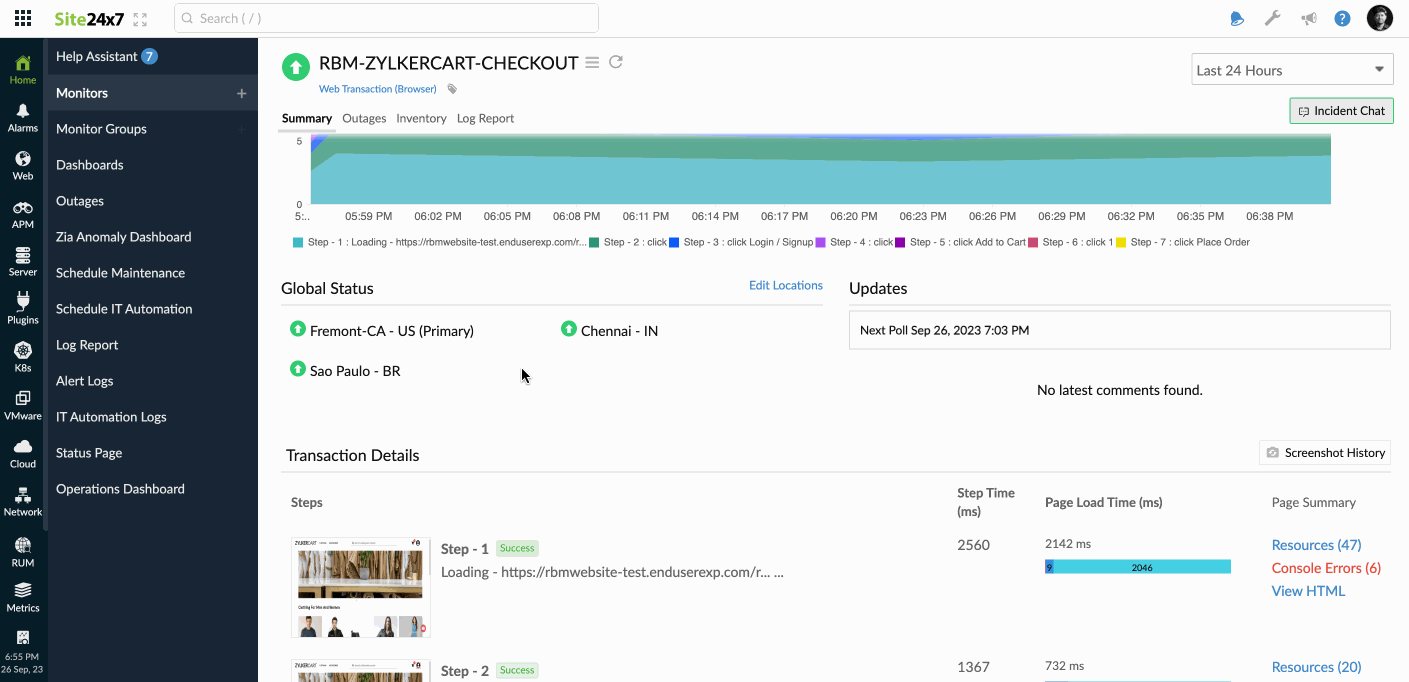The height and width of the screenshot is (682, 1409).
Task: Click the refresh icon beside monitor name
Action: (616, 62)
